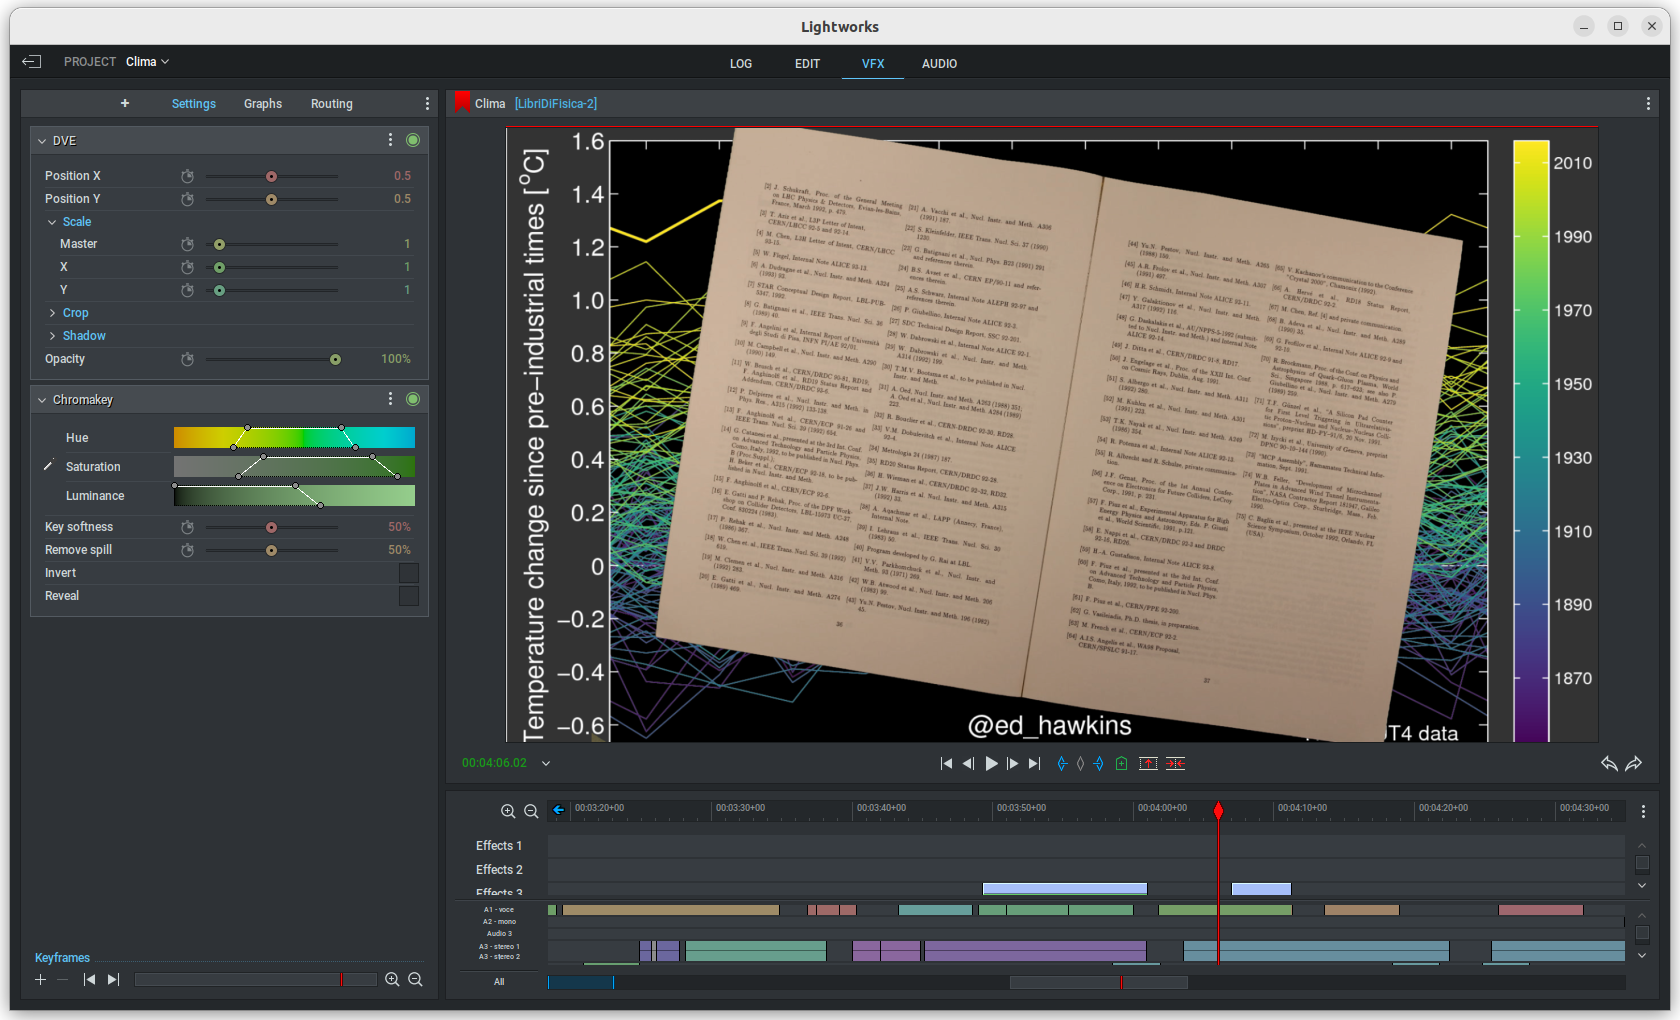Toggle keyframing stopwatch for Position X
The width and height of the screenshot is (1680, 1020).
pyautogui.click(x=187, y=176)
